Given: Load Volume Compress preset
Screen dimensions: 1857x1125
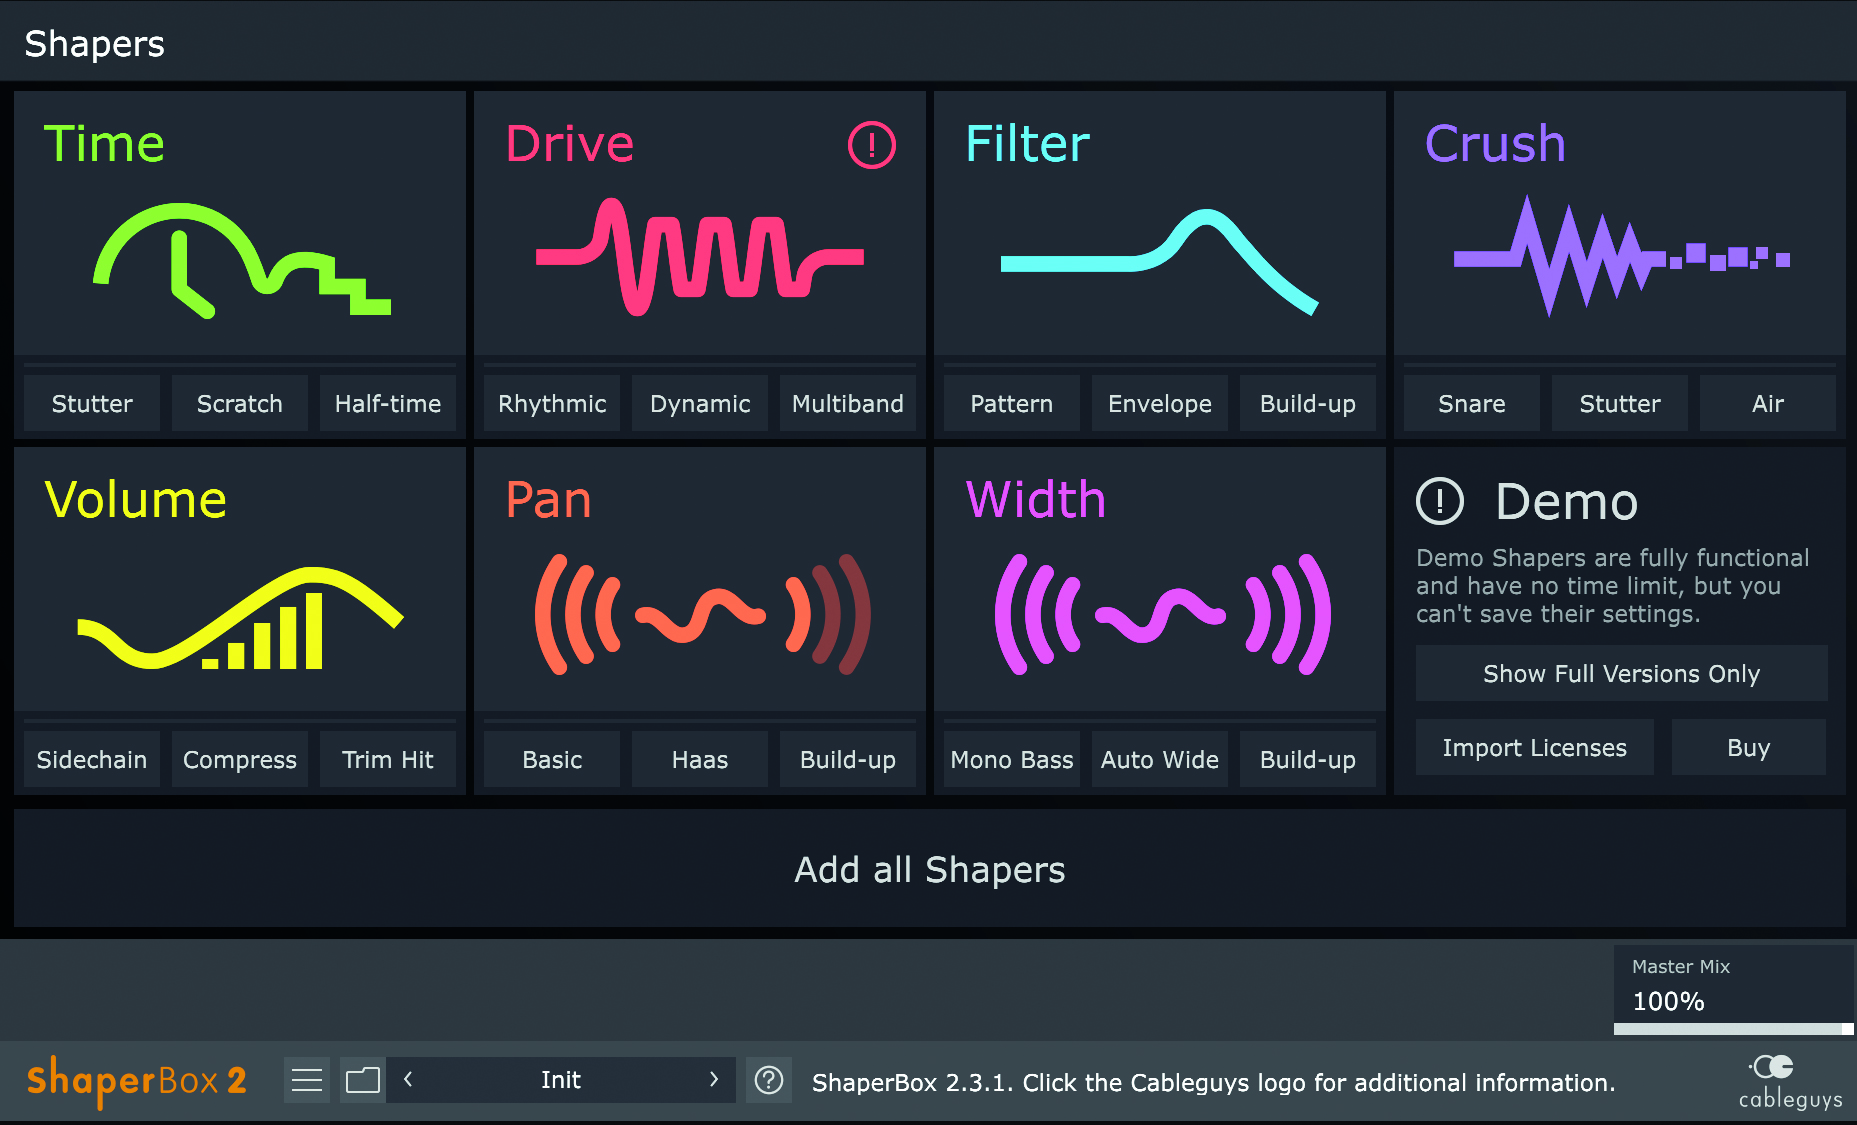Looking at the screenshot, I should (240, 760).
